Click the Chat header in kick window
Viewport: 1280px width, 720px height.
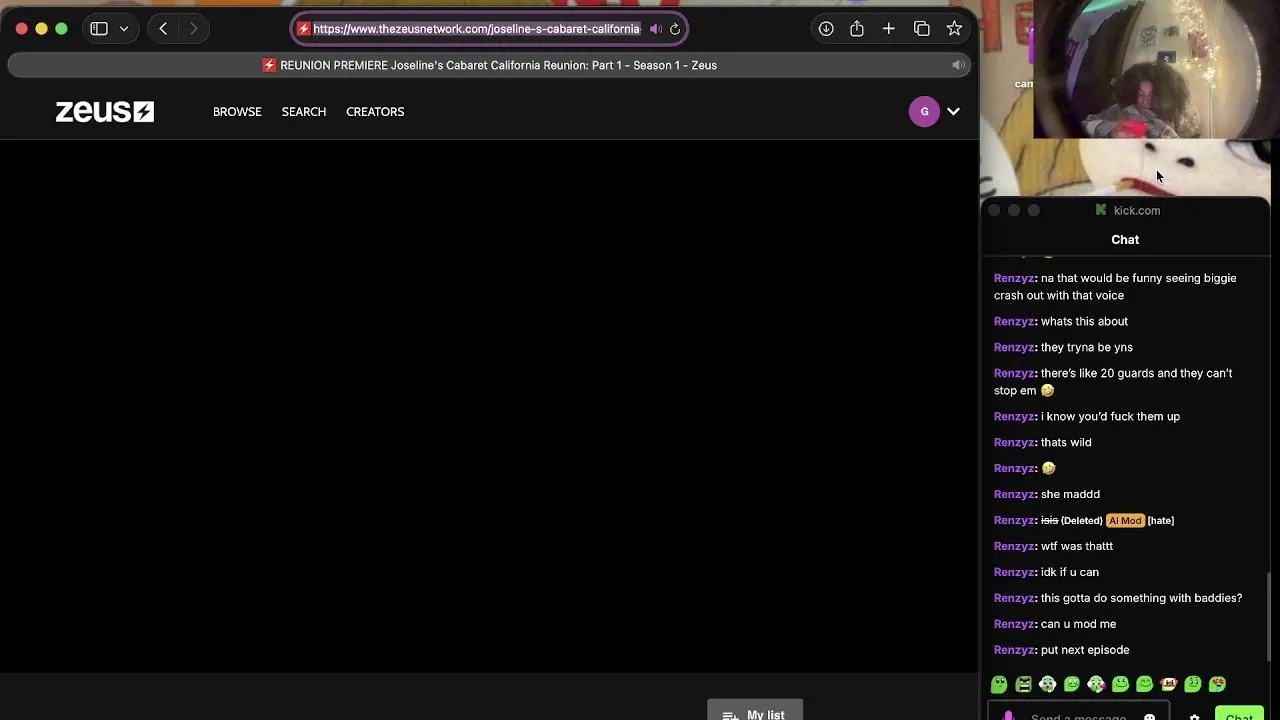[1125, 240]
